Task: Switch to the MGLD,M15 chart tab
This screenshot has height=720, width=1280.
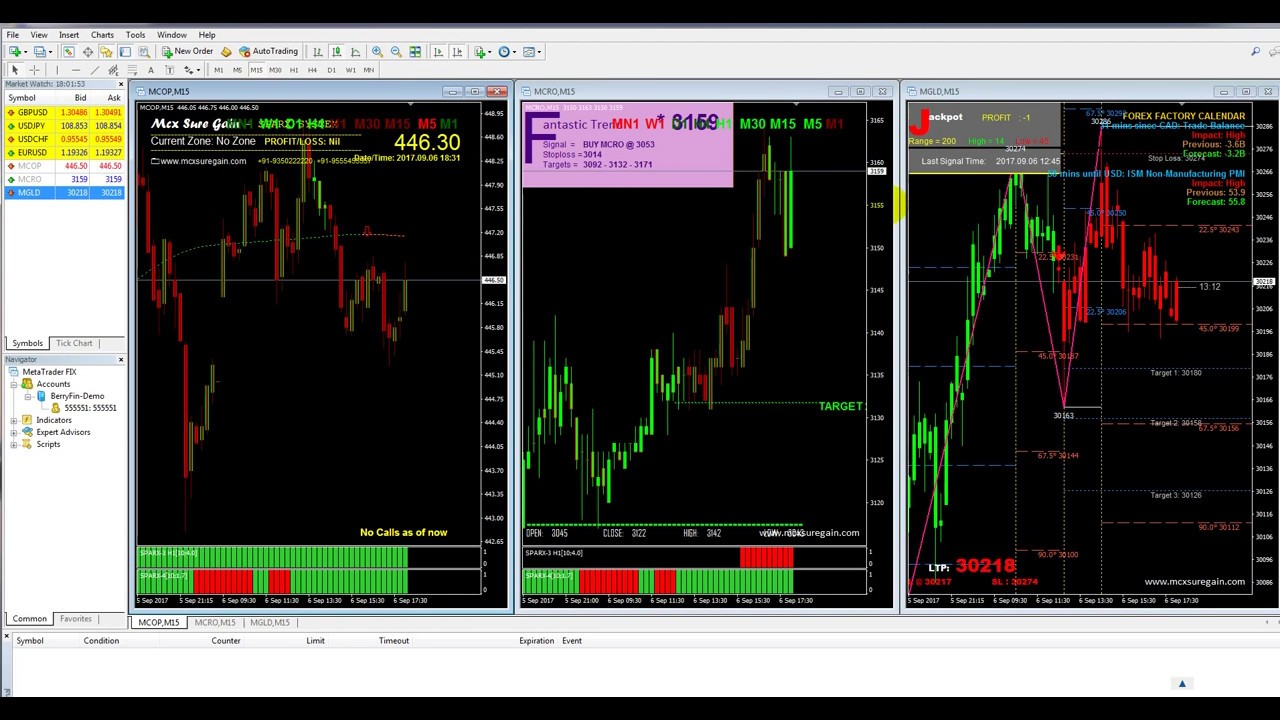Action: click(269, 623)
